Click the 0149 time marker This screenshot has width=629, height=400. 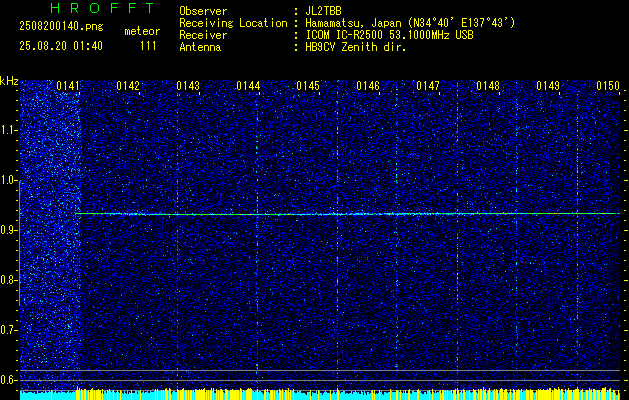click(x=548, y=86)
